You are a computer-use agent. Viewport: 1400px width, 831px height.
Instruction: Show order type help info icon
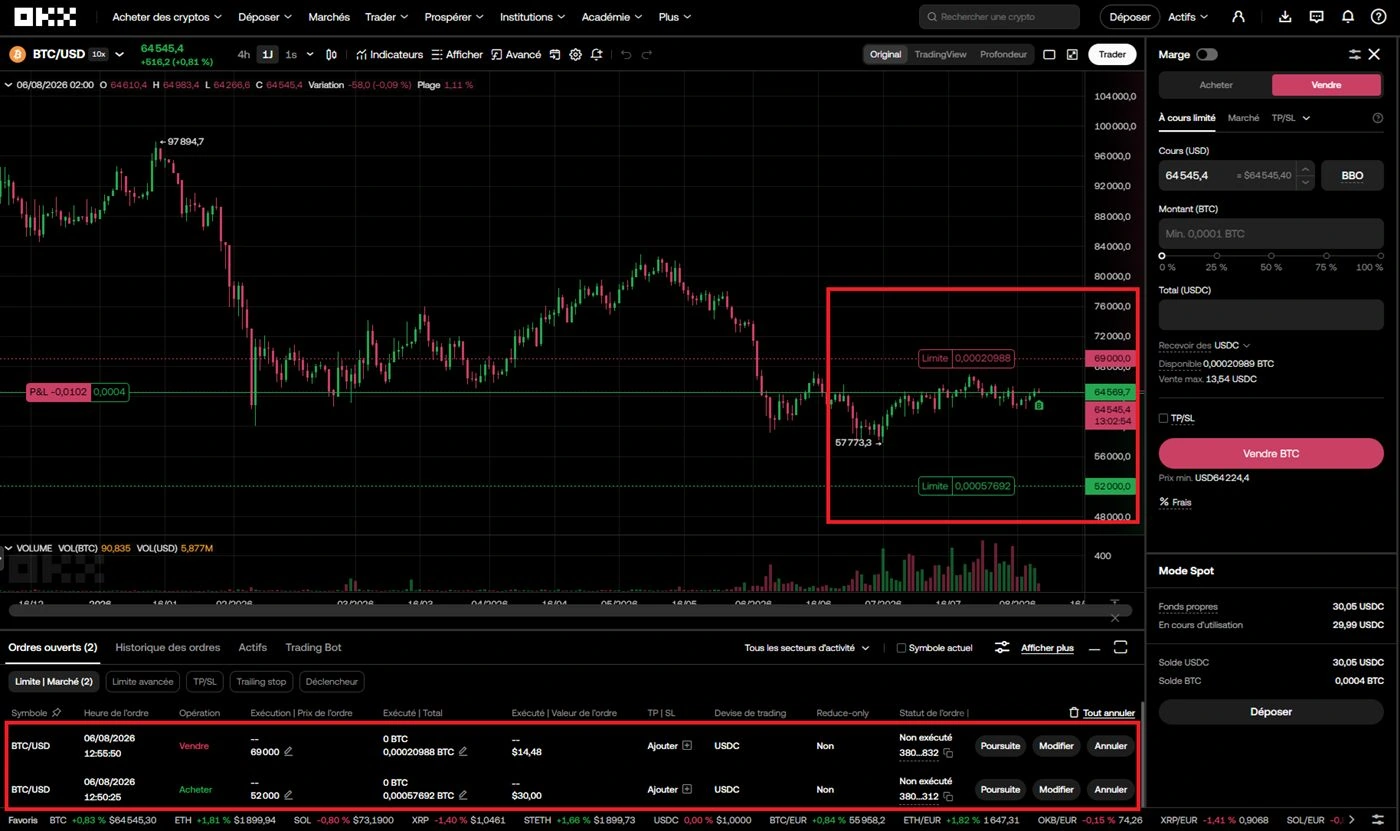tap(1378, 118)
